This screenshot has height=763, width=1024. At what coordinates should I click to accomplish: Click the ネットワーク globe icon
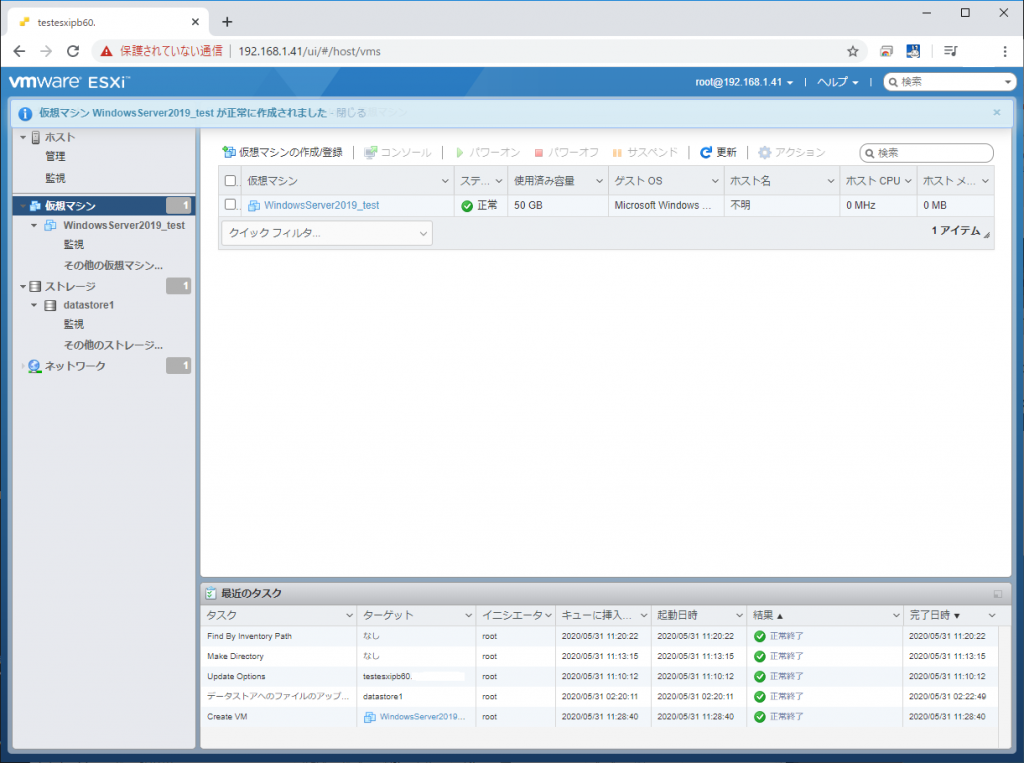click(35, 366)
